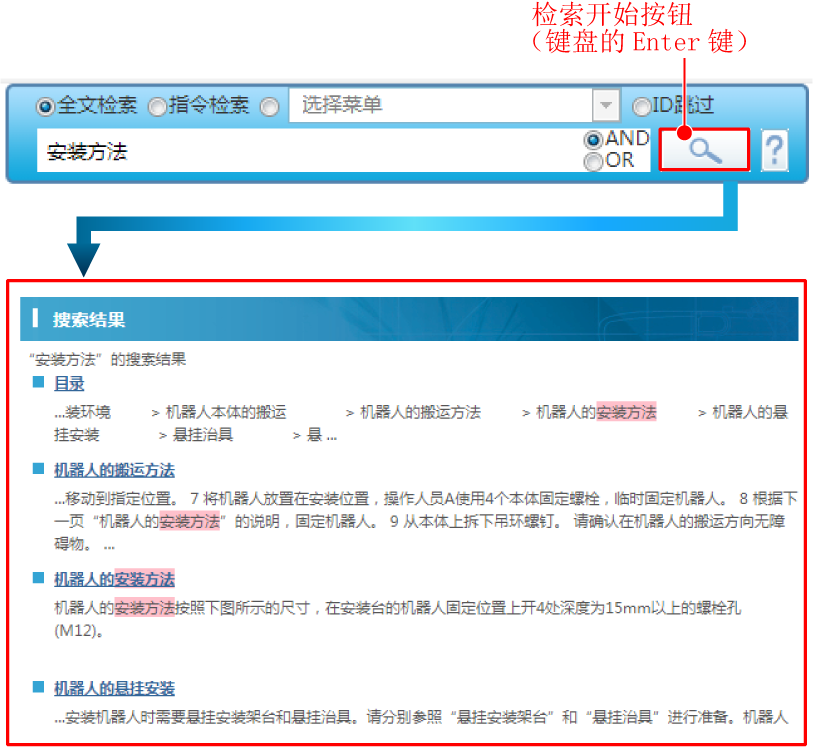Open the 机器人的悬挂安装 result link
The width and height of the screenshot is (813, 747).
point(114,688)
